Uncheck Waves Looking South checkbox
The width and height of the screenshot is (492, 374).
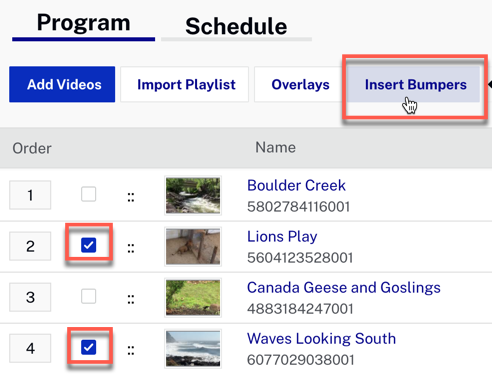coord(89,347)
